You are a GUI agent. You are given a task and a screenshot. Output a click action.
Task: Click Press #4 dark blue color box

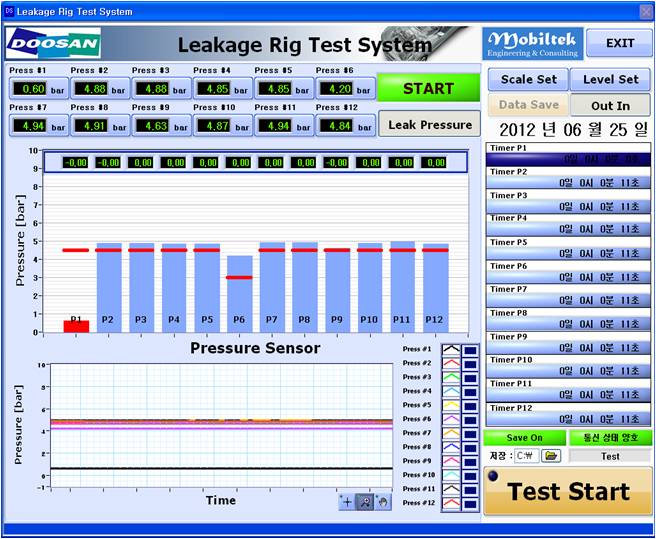click(x=470, y=391)
